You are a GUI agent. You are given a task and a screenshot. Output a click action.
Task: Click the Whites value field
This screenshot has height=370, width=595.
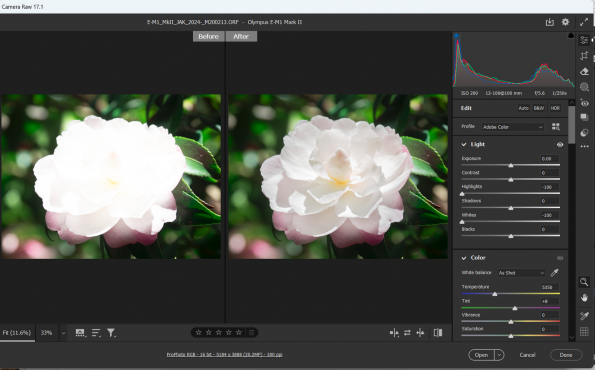[x=550, y=215]
